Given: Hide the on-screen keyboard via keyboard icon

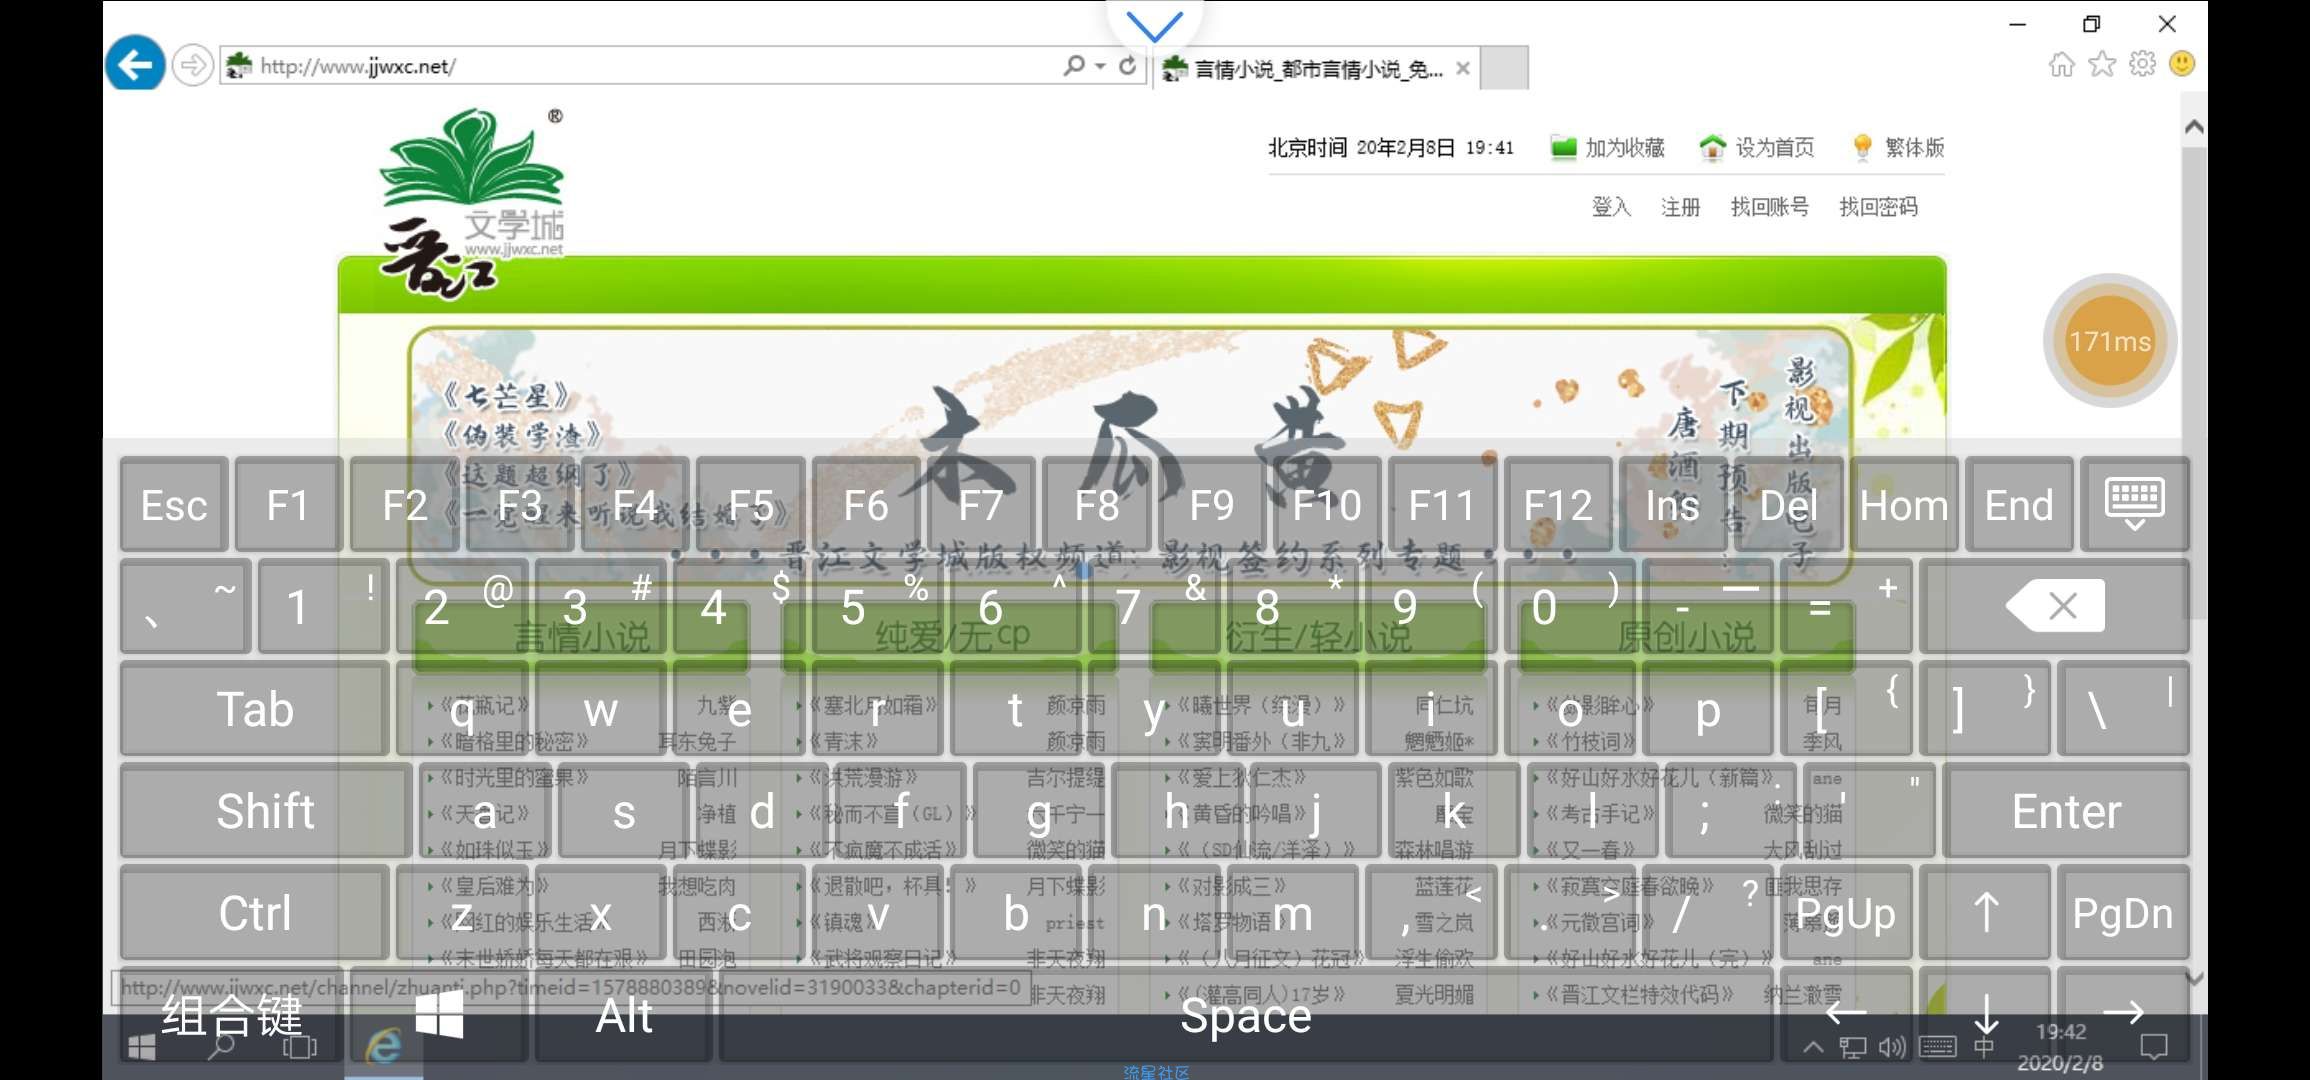Looking at the screenshot, I should point(2134,504).
